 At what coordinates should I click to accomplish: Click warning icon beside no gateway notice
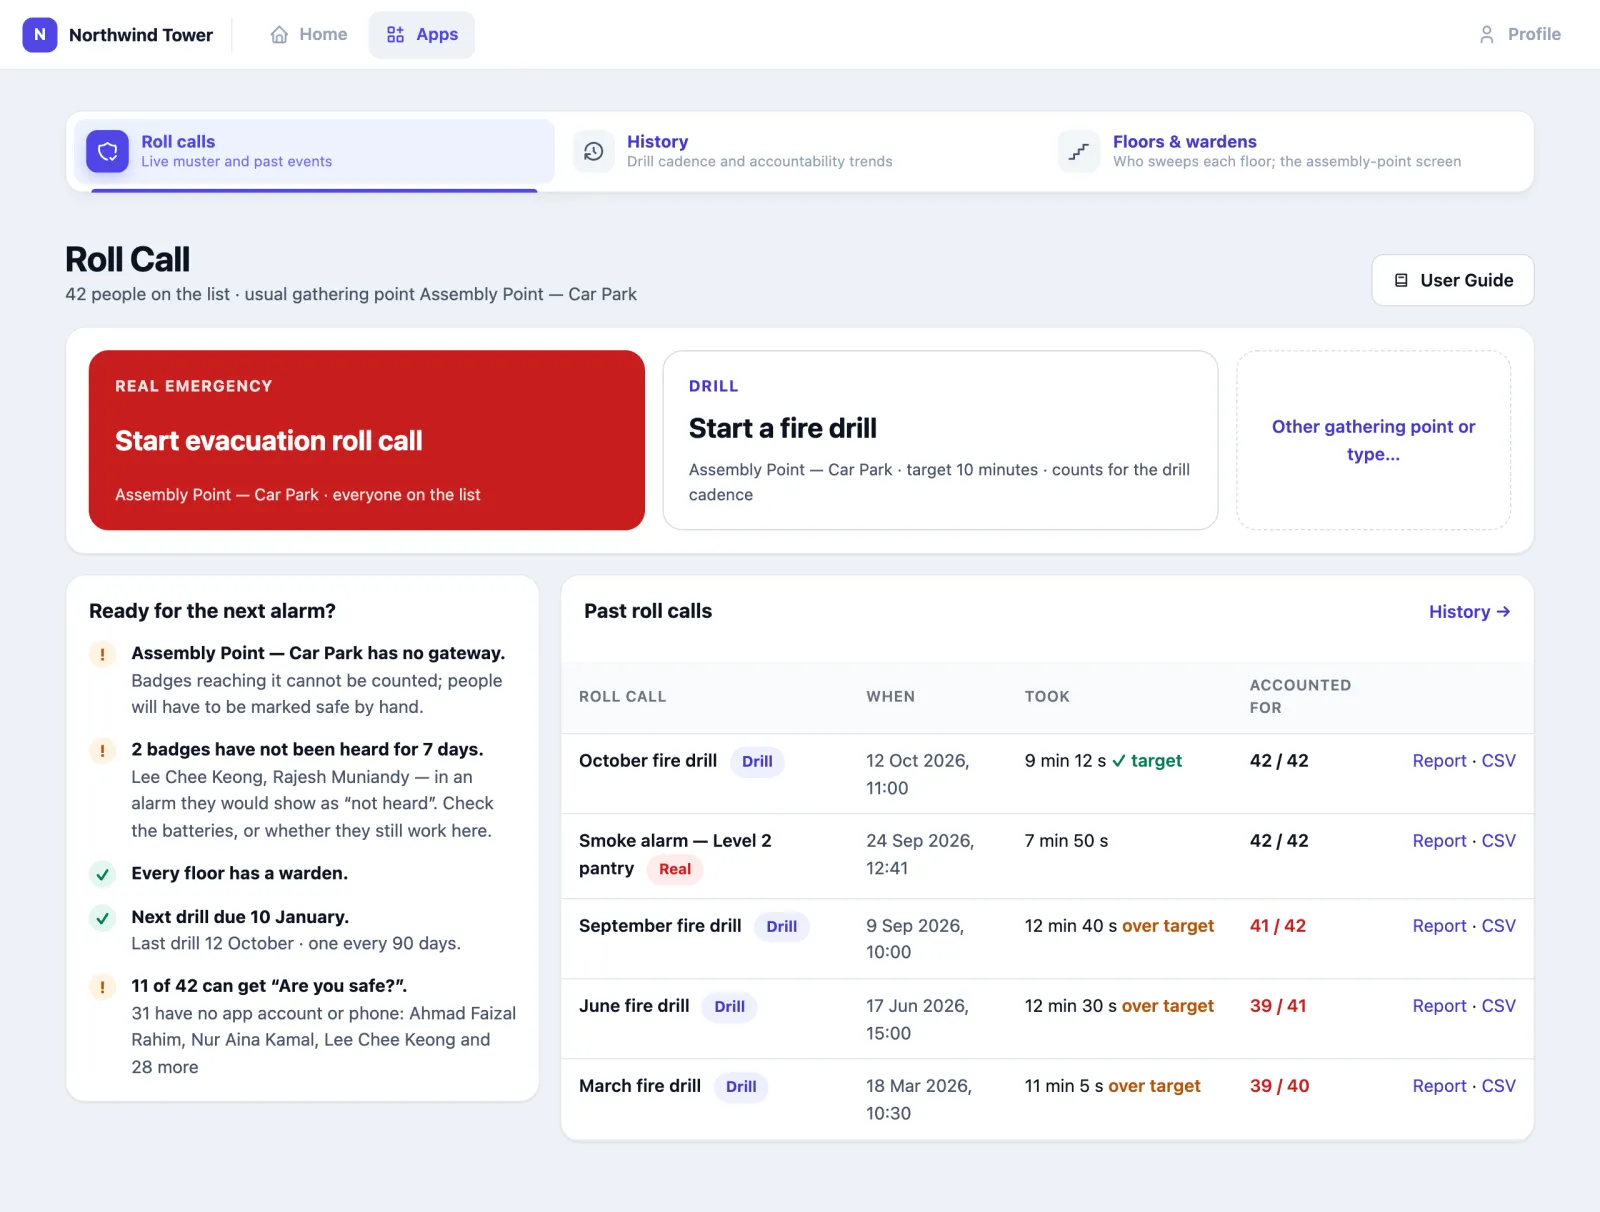click(102, 654)
